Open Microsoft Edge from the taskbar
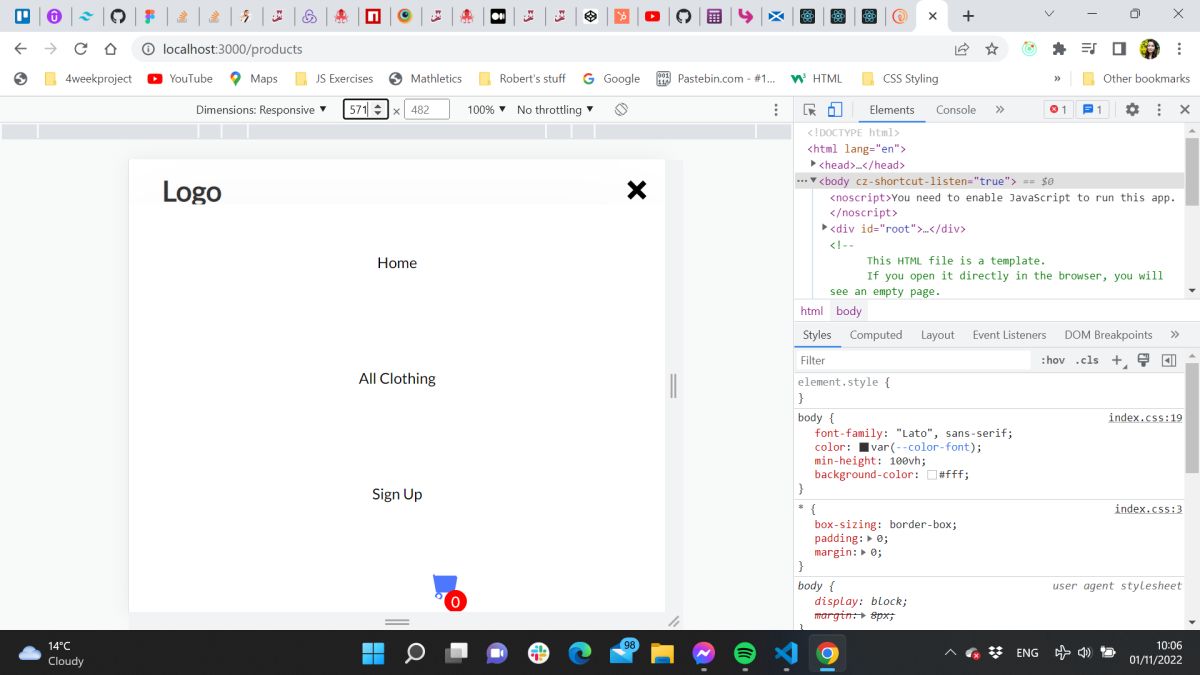Screen dimensions: 1200x675 580,653
